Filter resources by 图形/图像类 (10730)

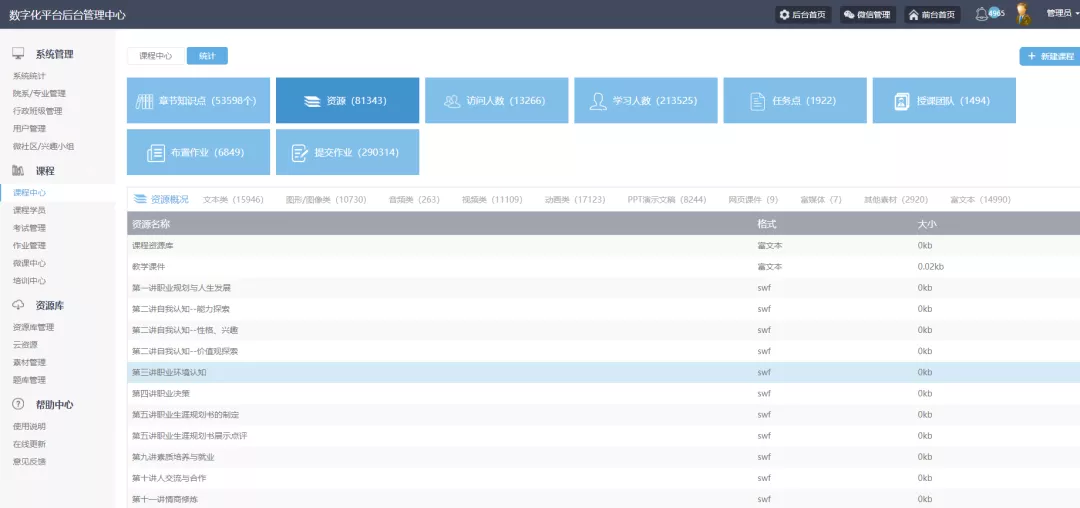(x=326, y=200)
